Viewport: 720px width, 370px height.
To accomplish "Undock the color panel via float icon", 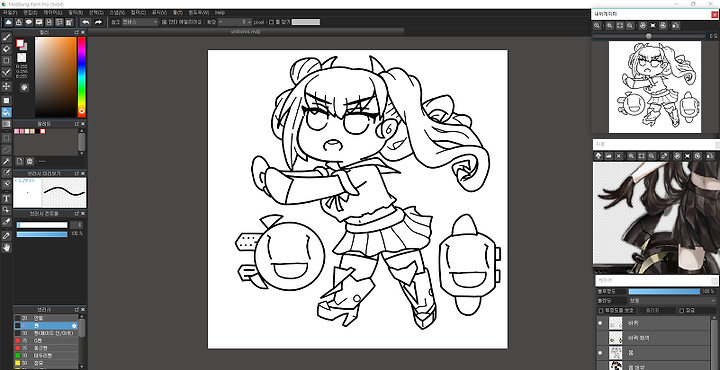I will [77, 33].
